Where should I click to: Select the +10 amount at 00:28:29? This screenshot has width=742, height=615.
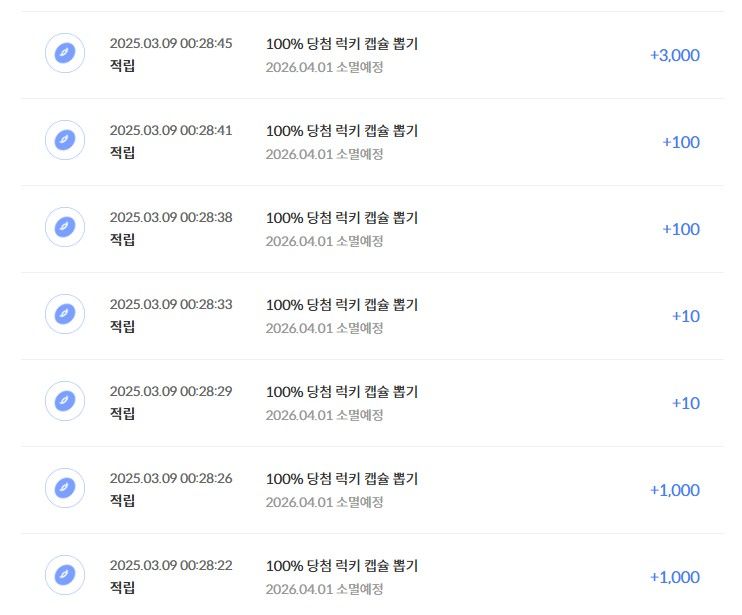point(686,404)
